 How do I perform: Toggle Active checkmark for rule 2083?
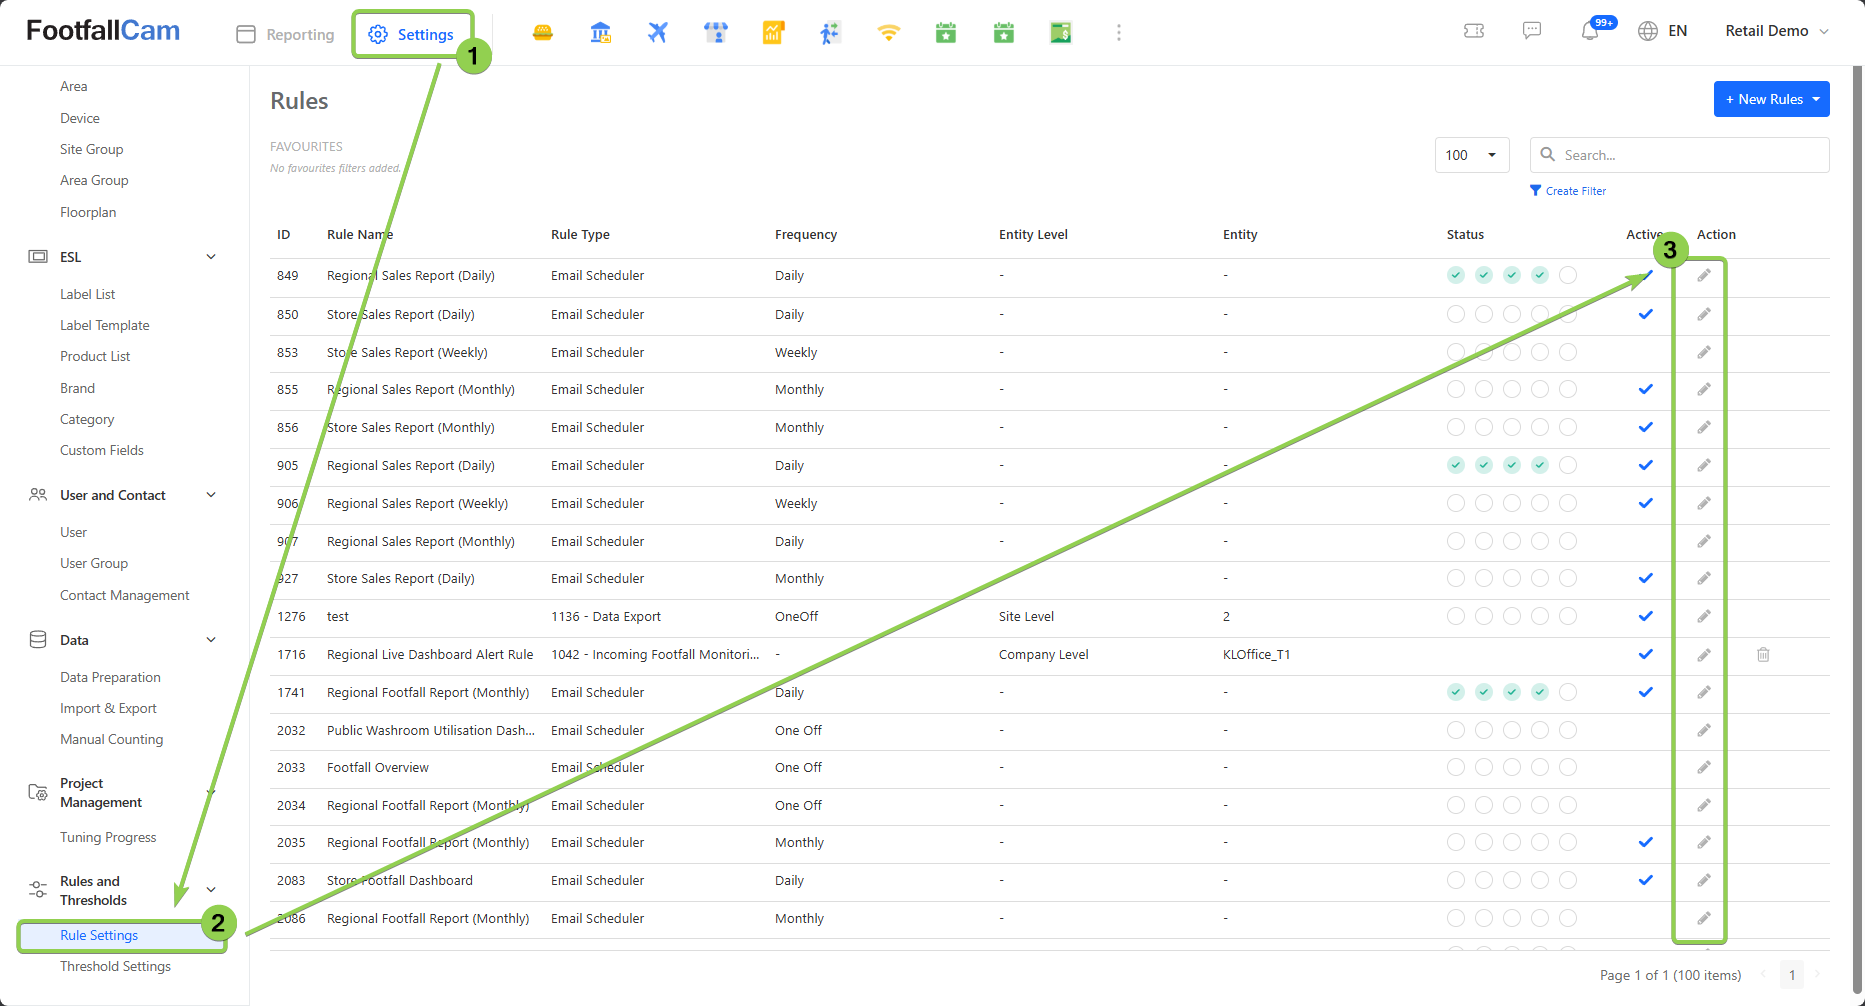point(1645,881)
